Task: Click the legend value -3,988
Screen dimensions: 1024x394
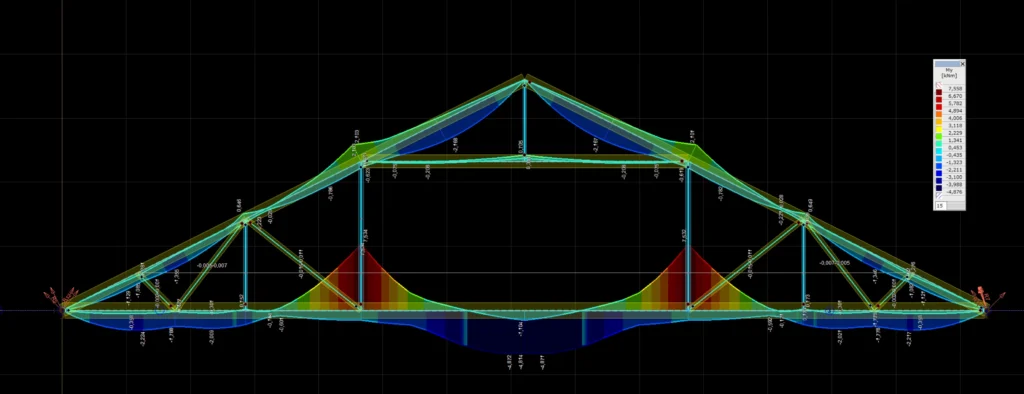Action: click(x=955, y=184)
